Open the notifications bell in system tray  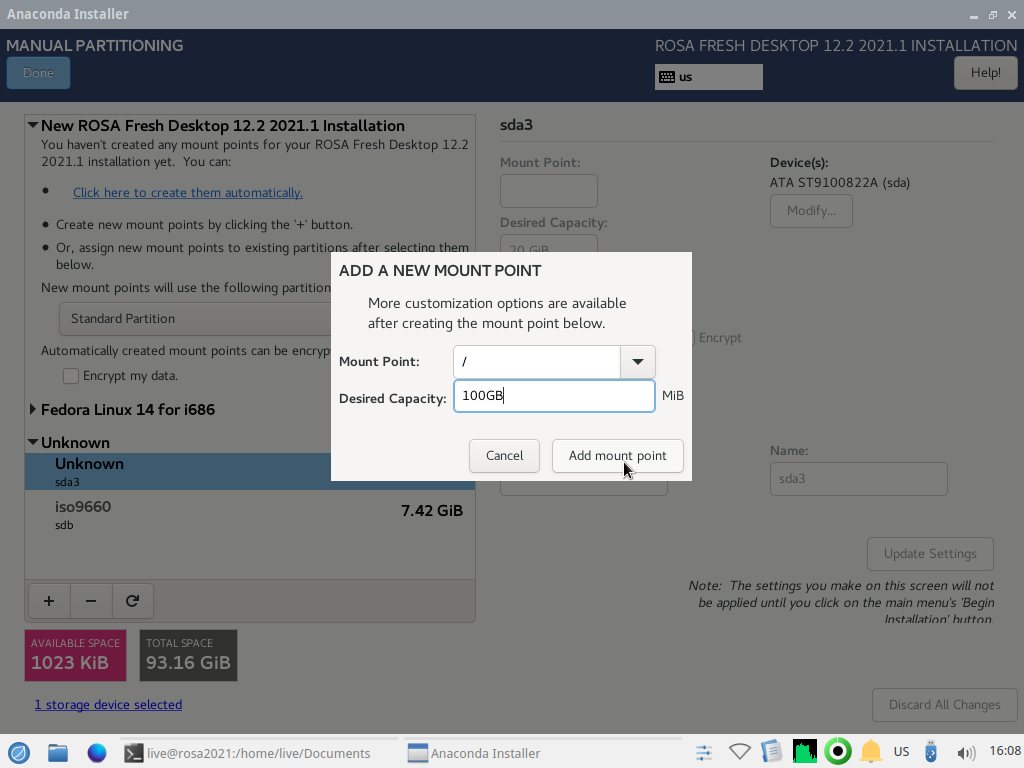[871, 753]
